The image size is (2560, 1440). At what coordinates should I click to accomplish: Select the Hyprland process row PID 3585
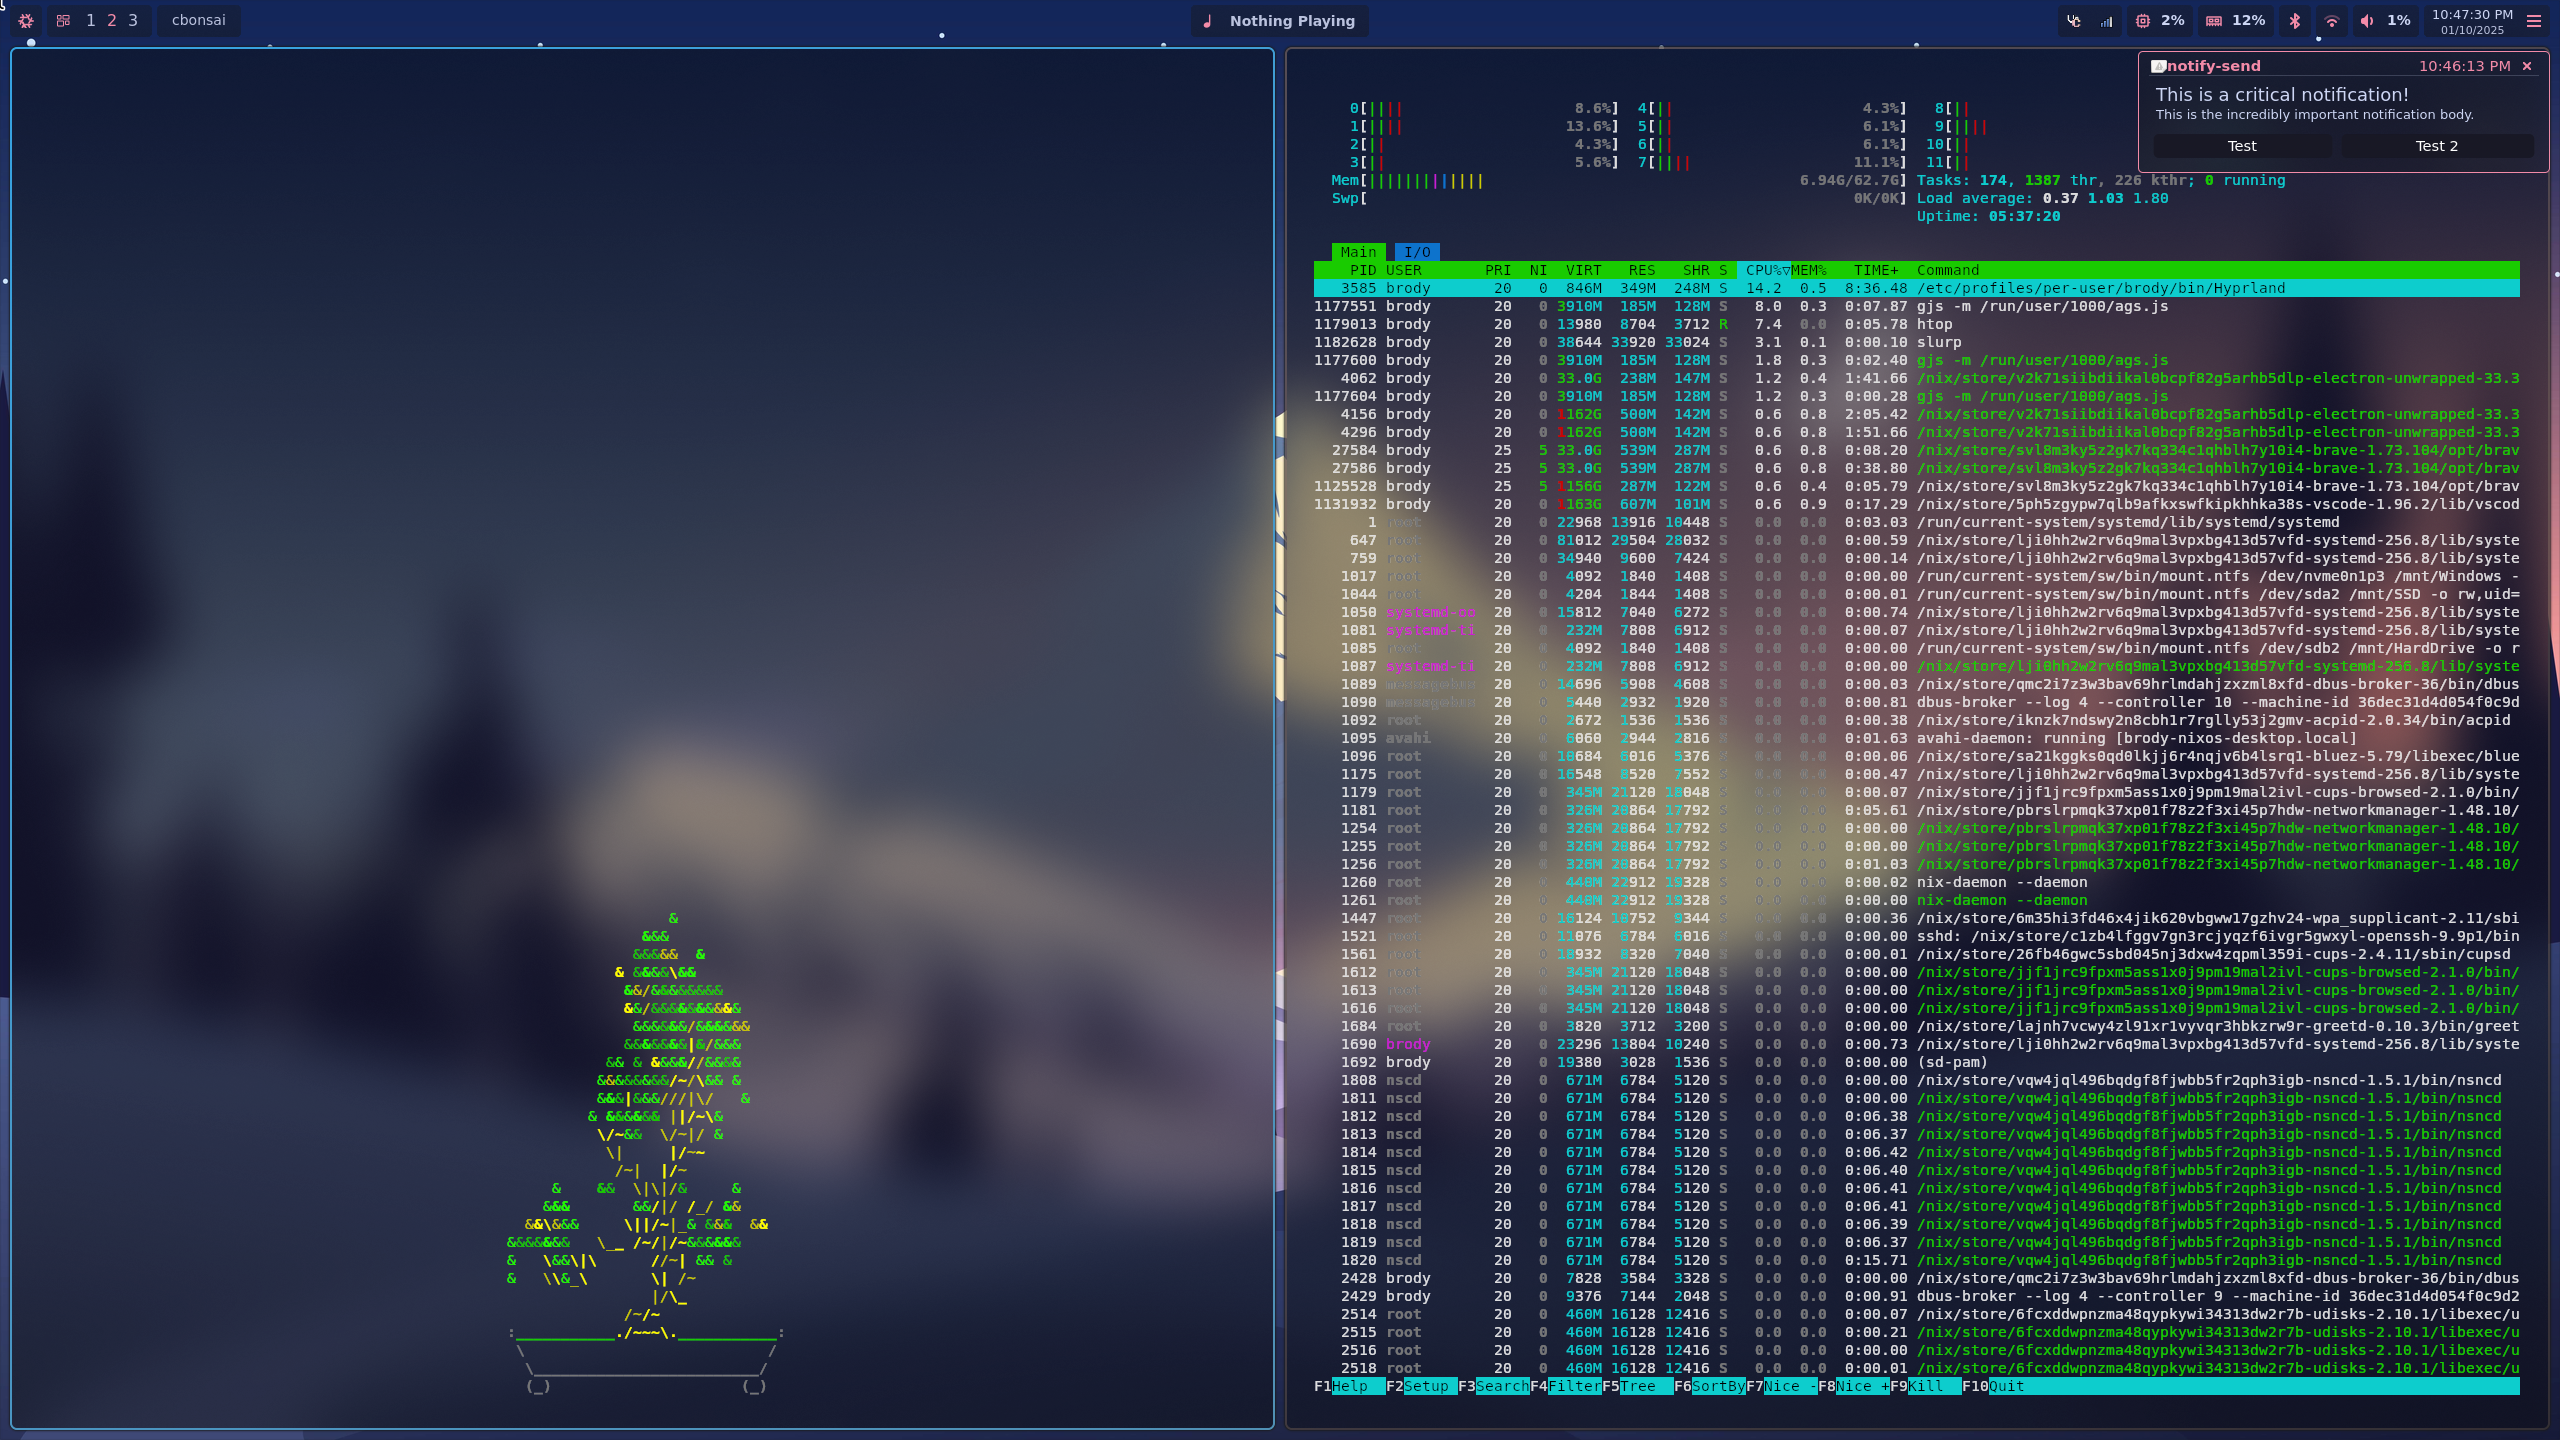tap(1916, 288)
